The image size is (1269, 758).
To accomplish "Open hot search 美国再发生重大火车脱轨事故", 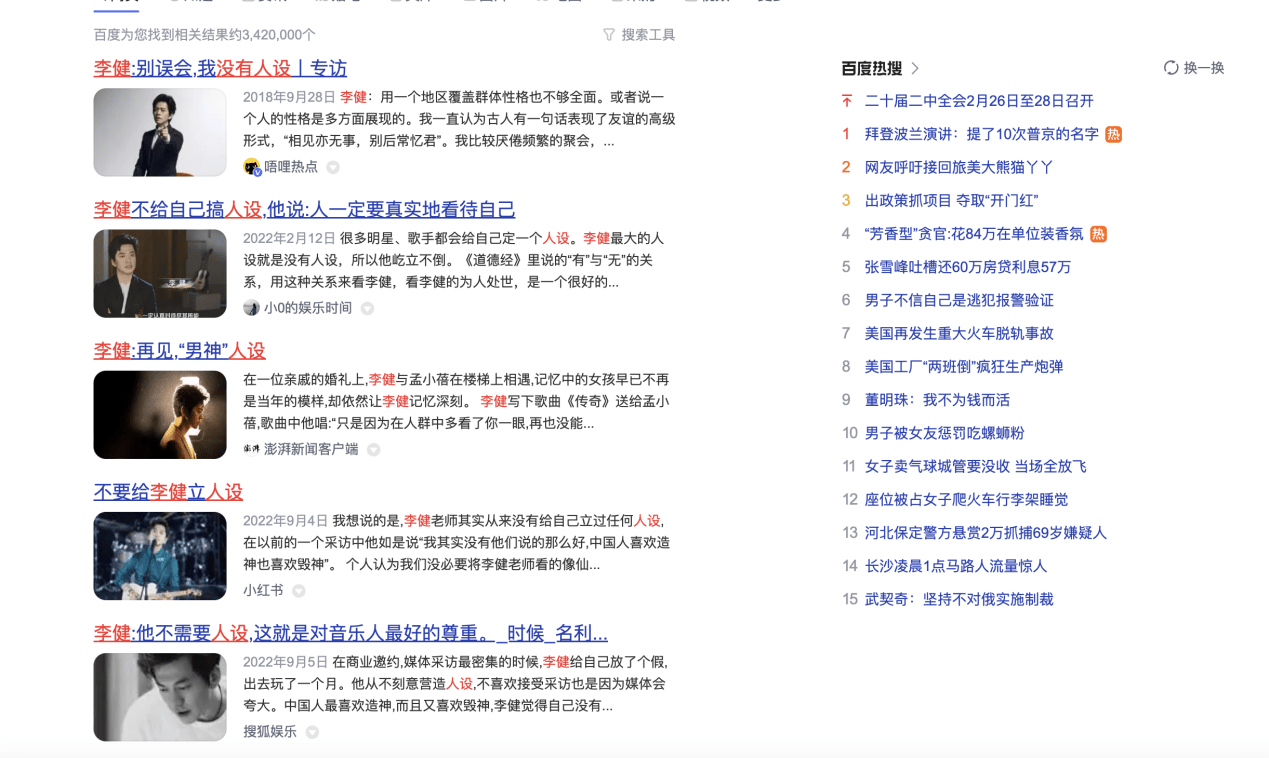I will click(959, 333).
